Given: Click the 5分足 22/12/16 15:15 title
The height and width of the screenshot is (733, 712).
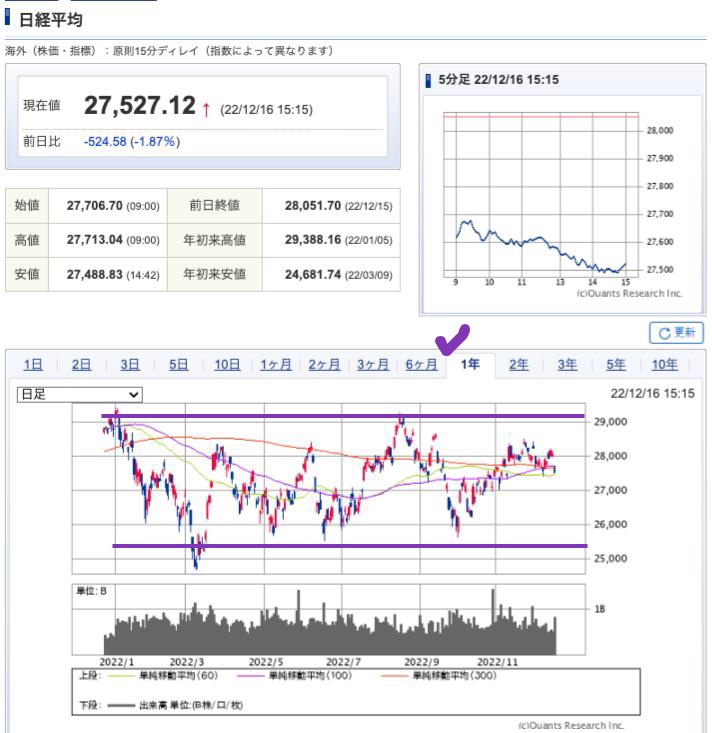Looking at the screenshot, I should (498, 80).
